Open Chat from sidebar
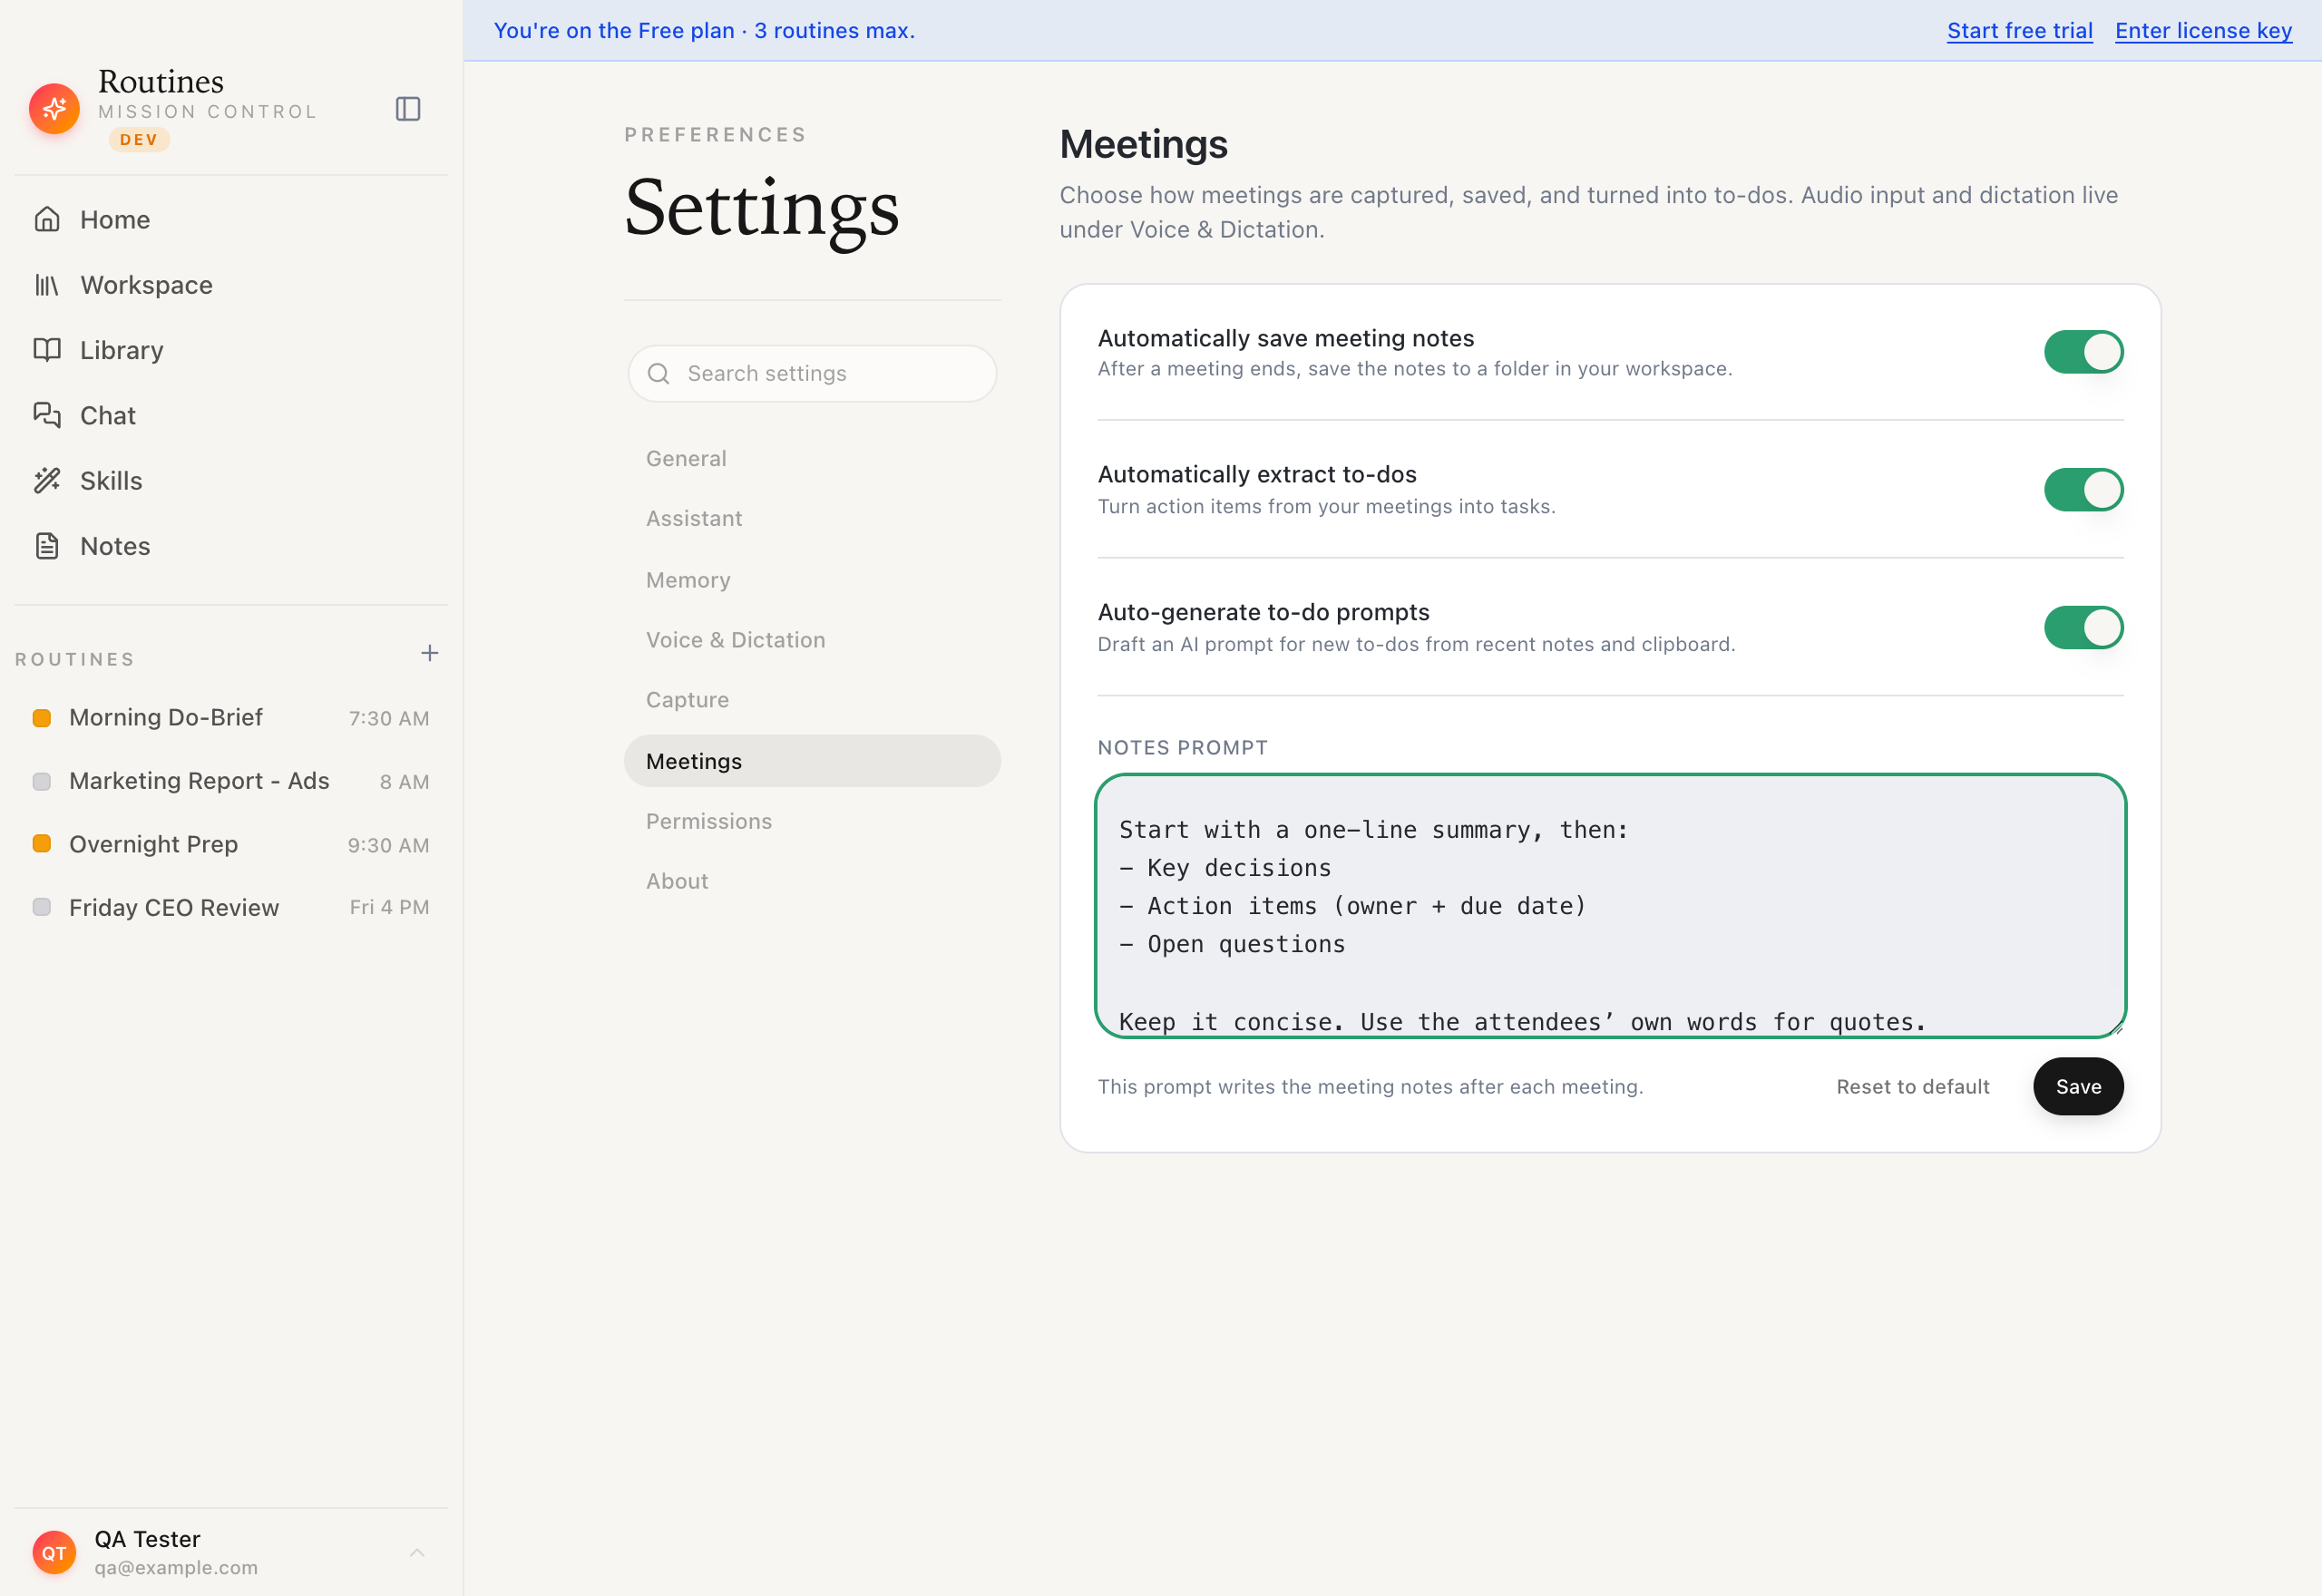The height and width of the screenshot is (1596, 2322). pos(231,415)
